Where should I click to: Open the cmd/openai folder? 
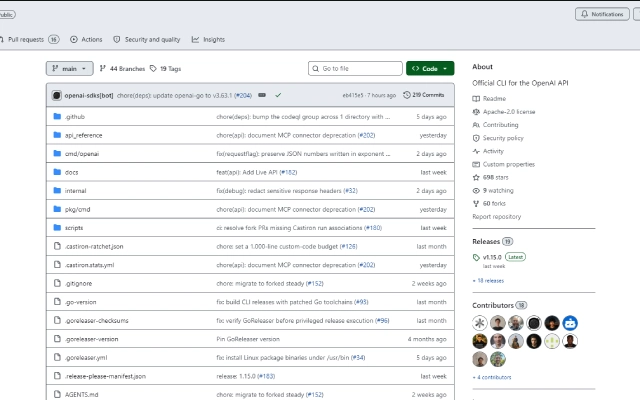tap(82, 154)
